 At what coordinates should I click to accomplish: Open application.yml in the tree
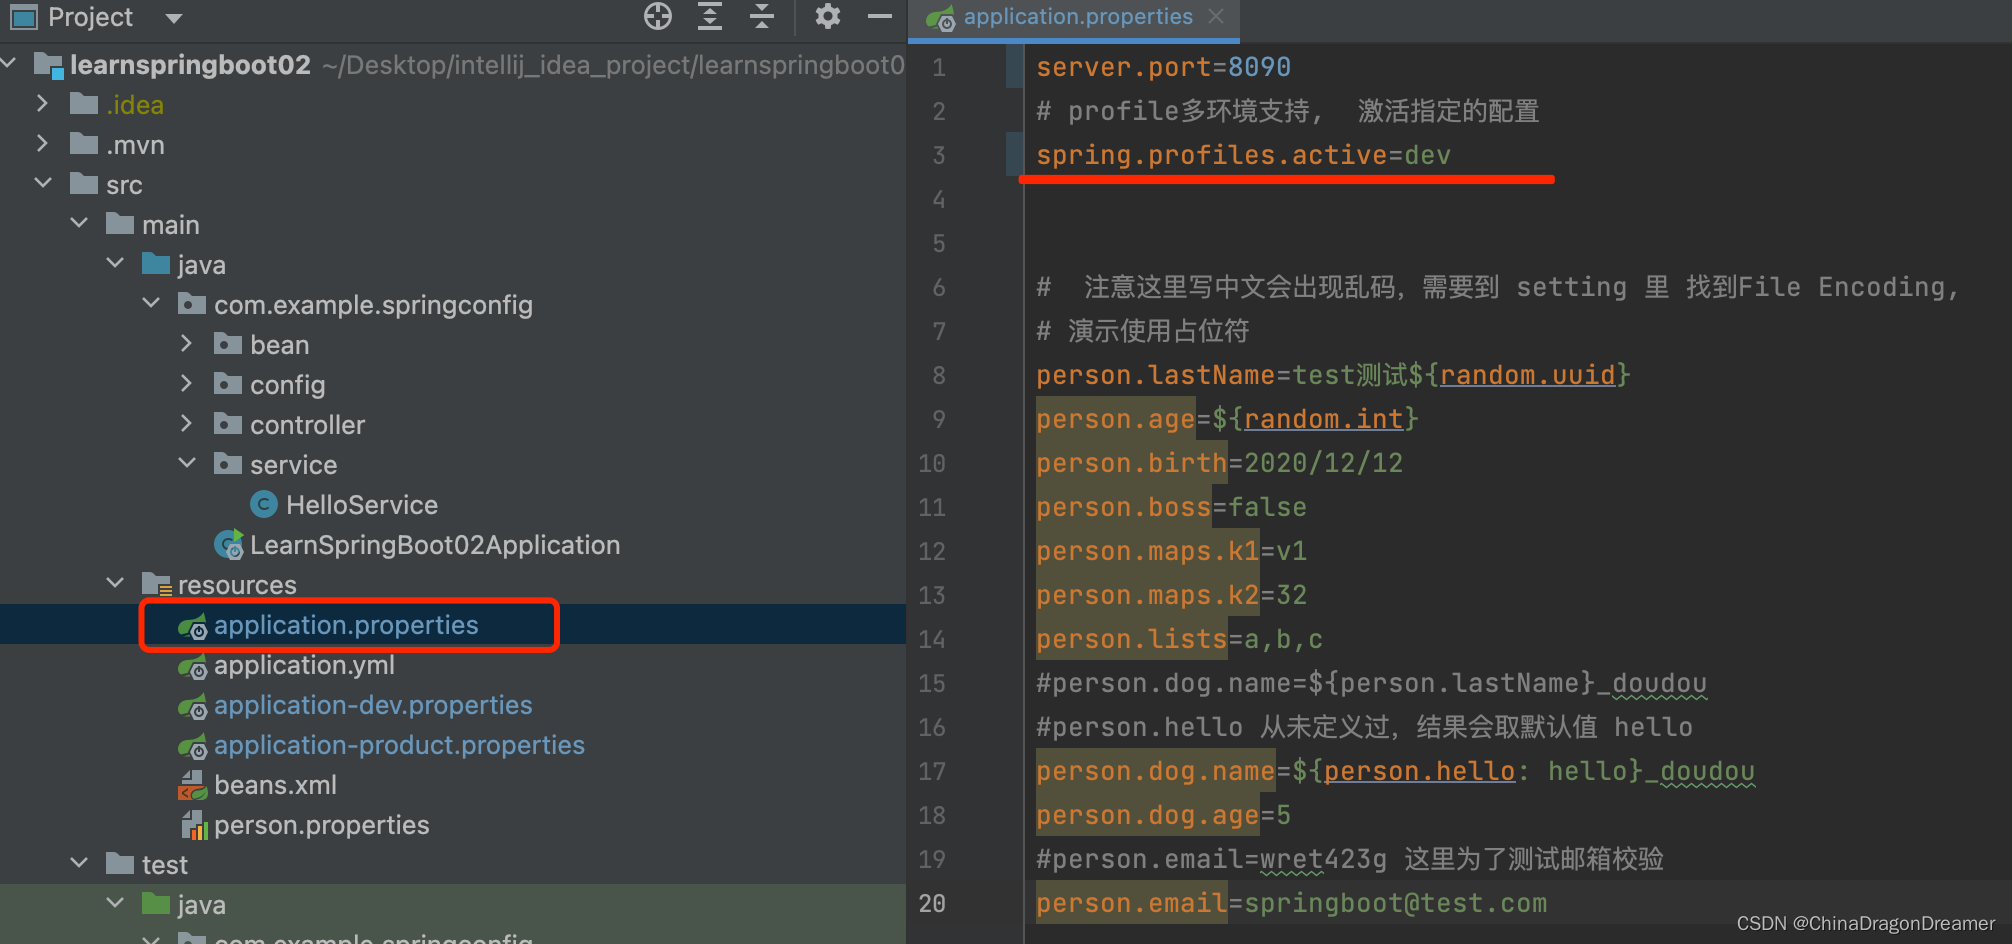click(304, 665)
